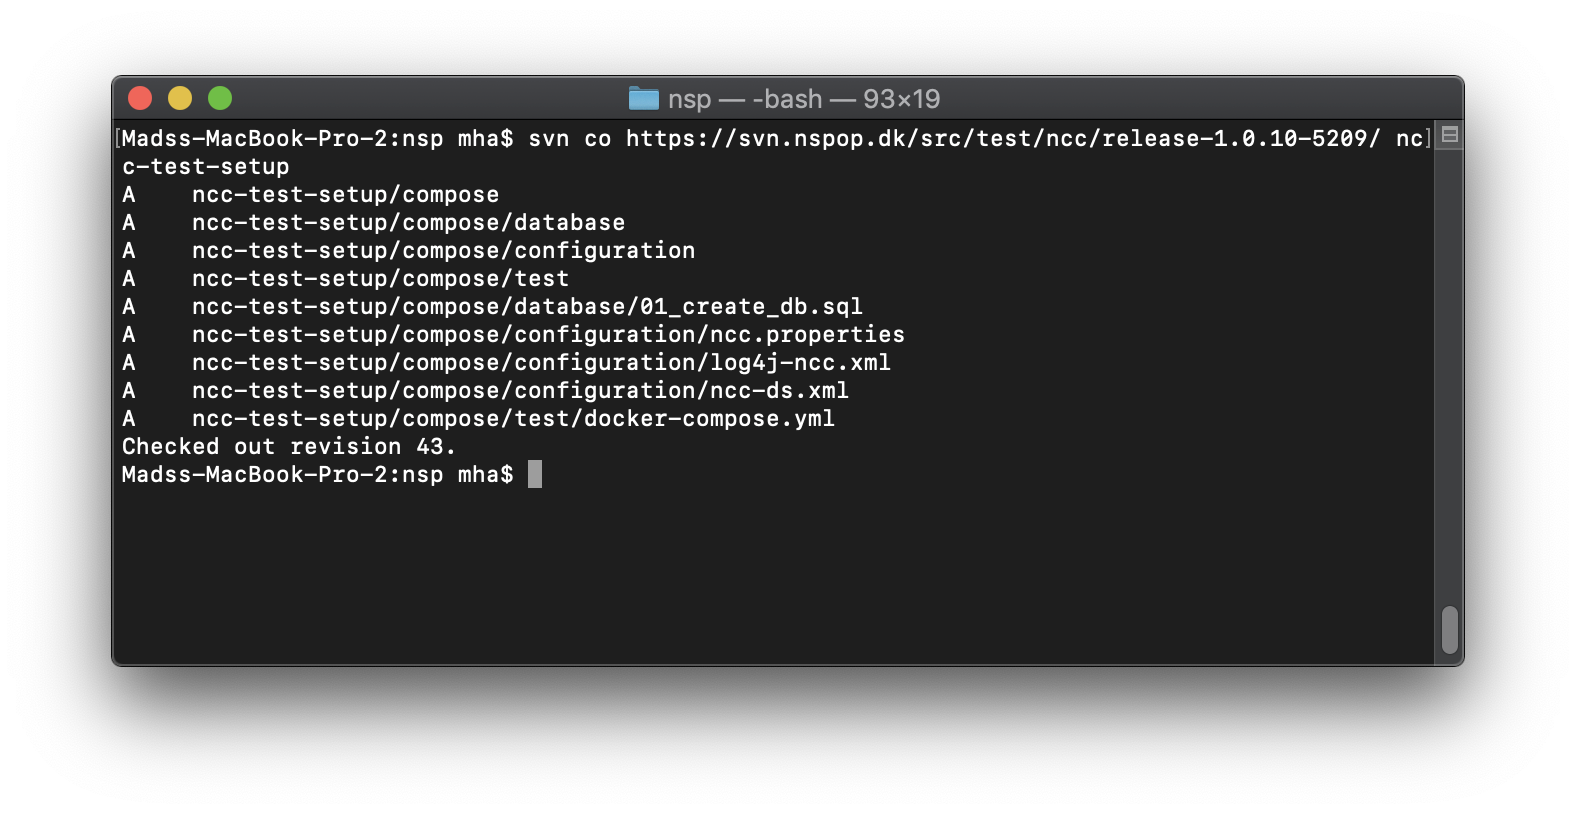Click the 'ncc-test-setup/compose' output line

(345, 195)
